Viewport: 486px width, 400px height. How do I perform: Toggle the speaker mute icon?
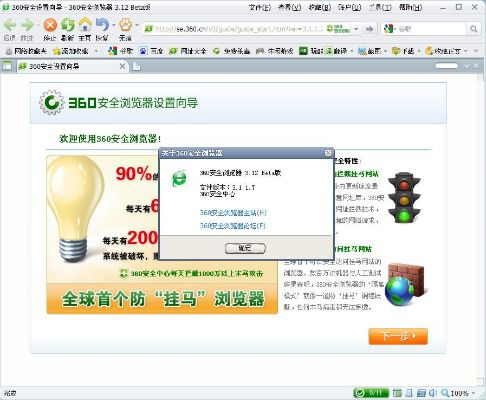[433, 393]
